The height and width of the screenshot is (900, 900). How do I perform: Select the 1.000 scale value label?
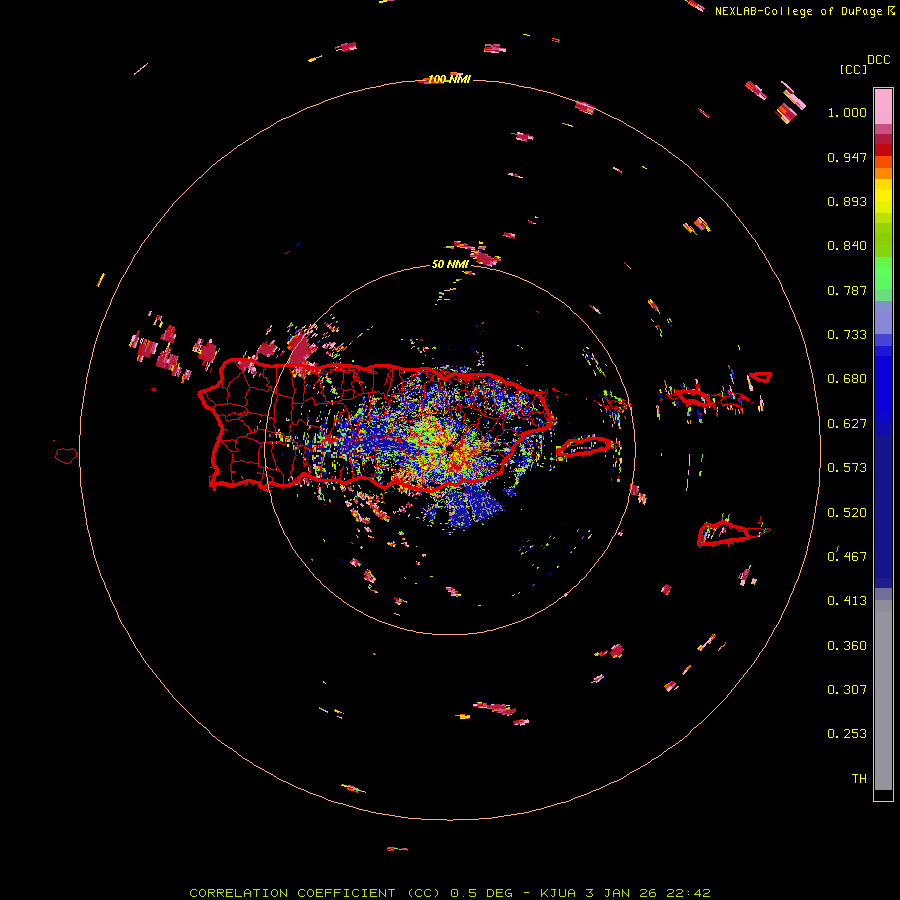pyautogui.click(x=847, y=112)
